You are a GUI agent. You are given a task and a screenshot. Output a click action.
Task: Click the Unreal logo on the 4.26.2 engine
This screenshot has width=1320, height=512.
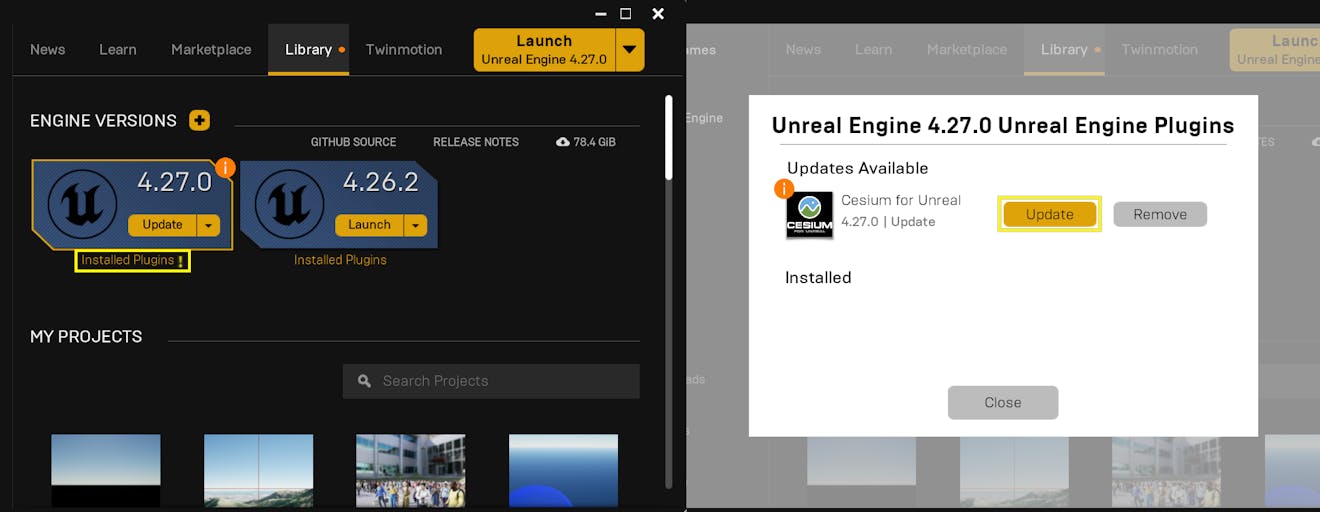point(289,205)
